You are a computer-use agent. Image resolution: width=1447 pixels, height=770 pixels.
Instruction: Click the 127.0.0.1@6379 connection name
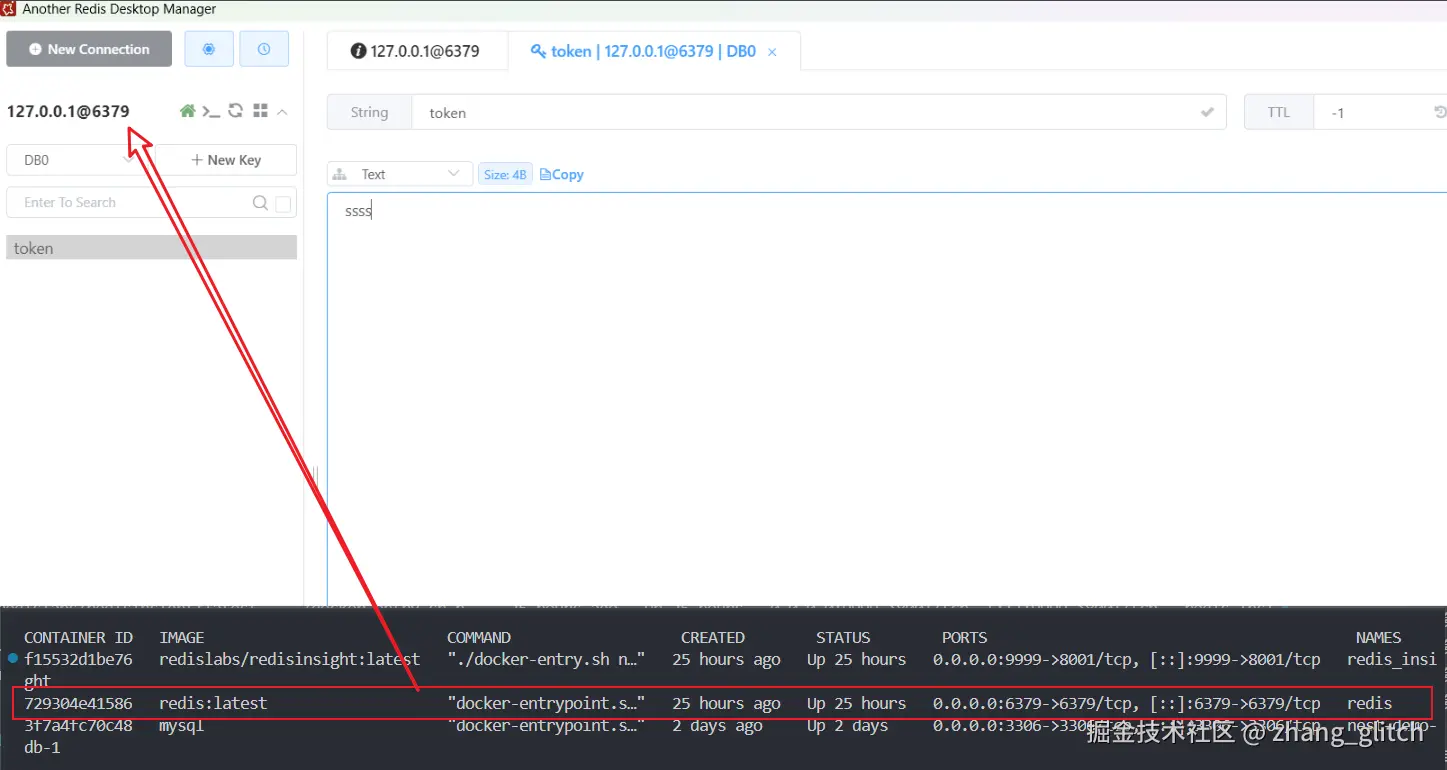pos(68,111)
